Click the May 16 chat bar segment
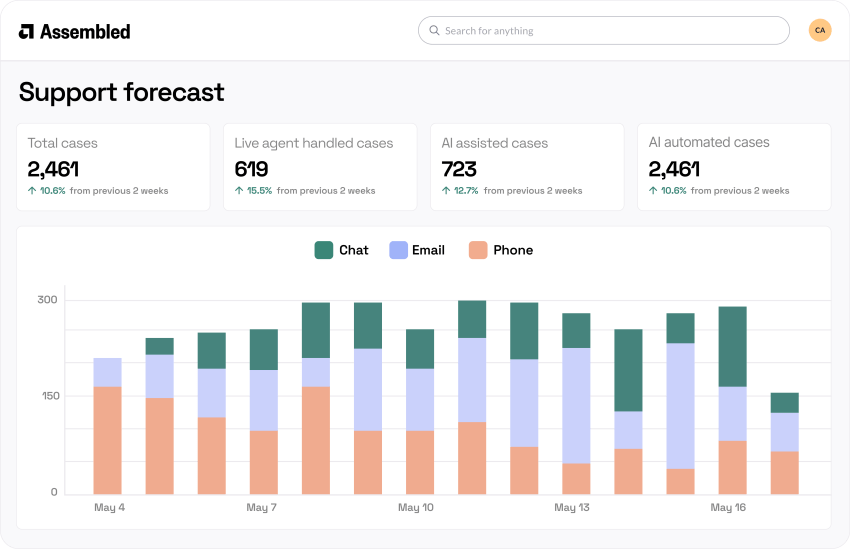Screen dimensions: 850x549 coord(732,347)
